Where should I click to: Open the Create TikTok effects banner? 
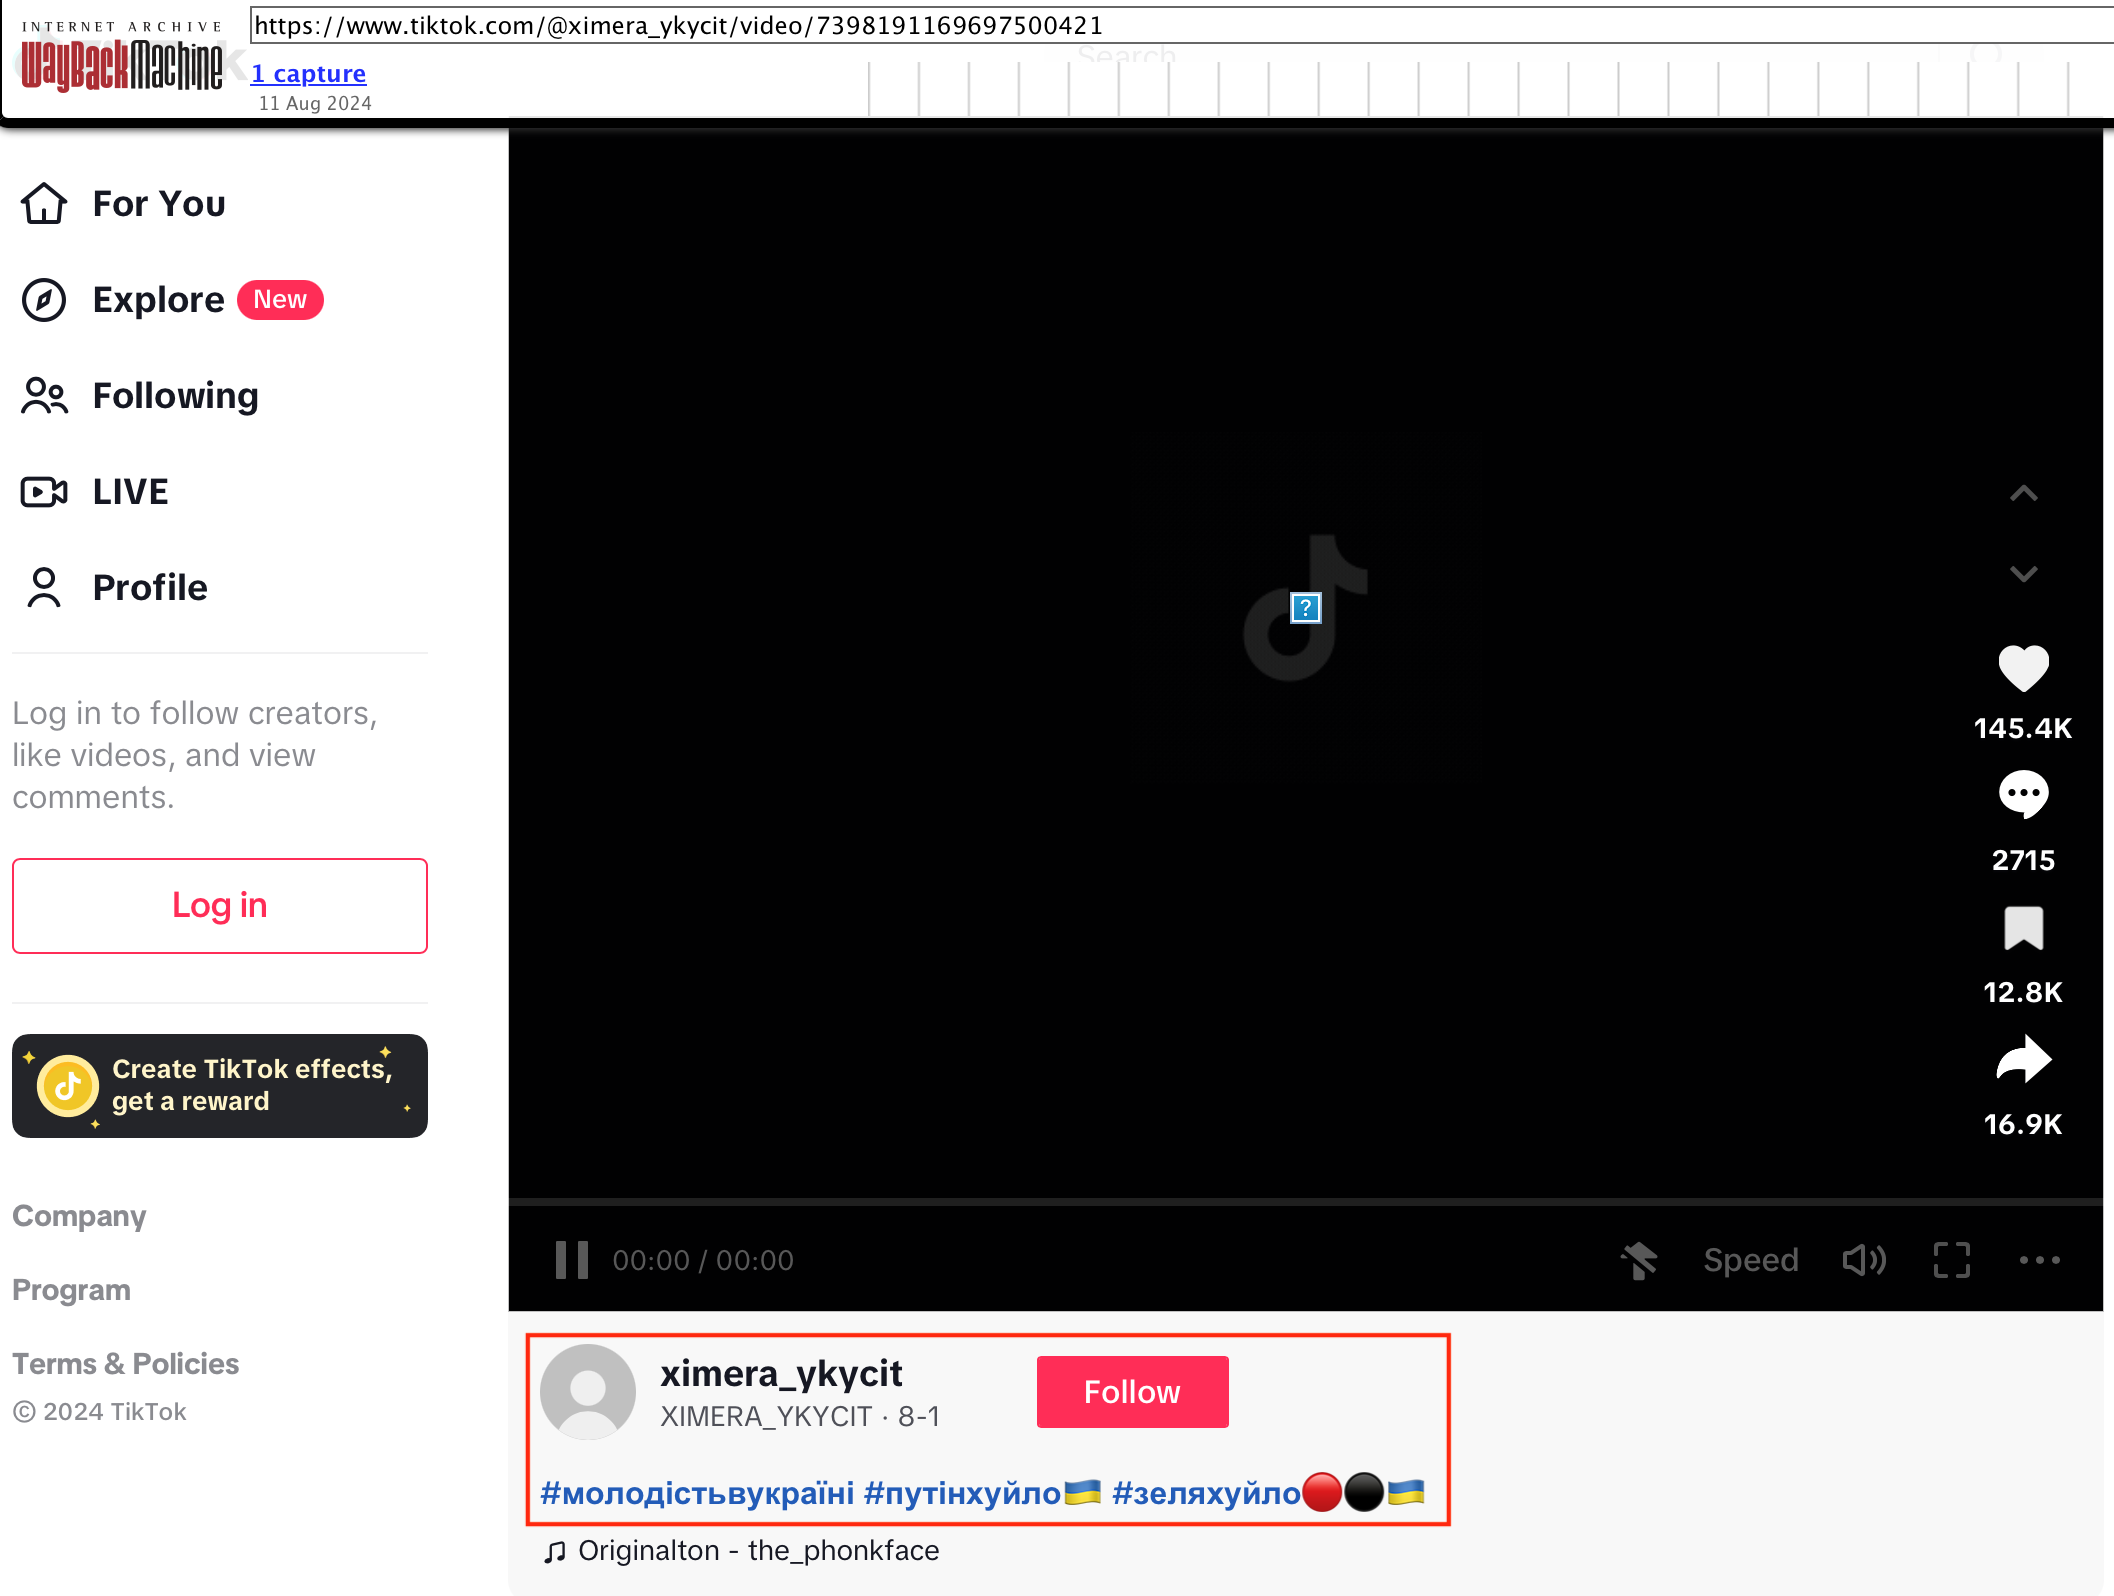(220, 1086)
